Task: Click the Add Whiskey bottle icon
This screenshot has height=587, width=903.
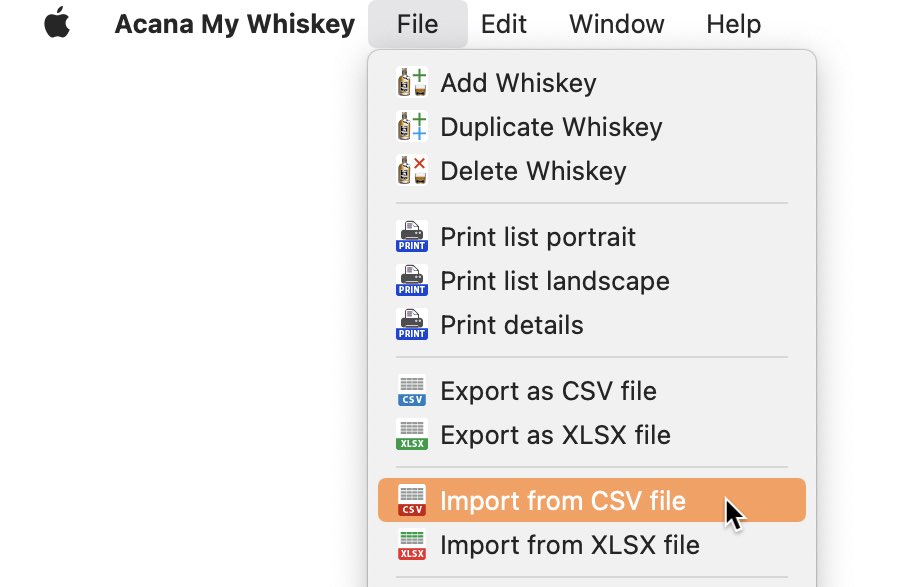Action: pos(411,83)
